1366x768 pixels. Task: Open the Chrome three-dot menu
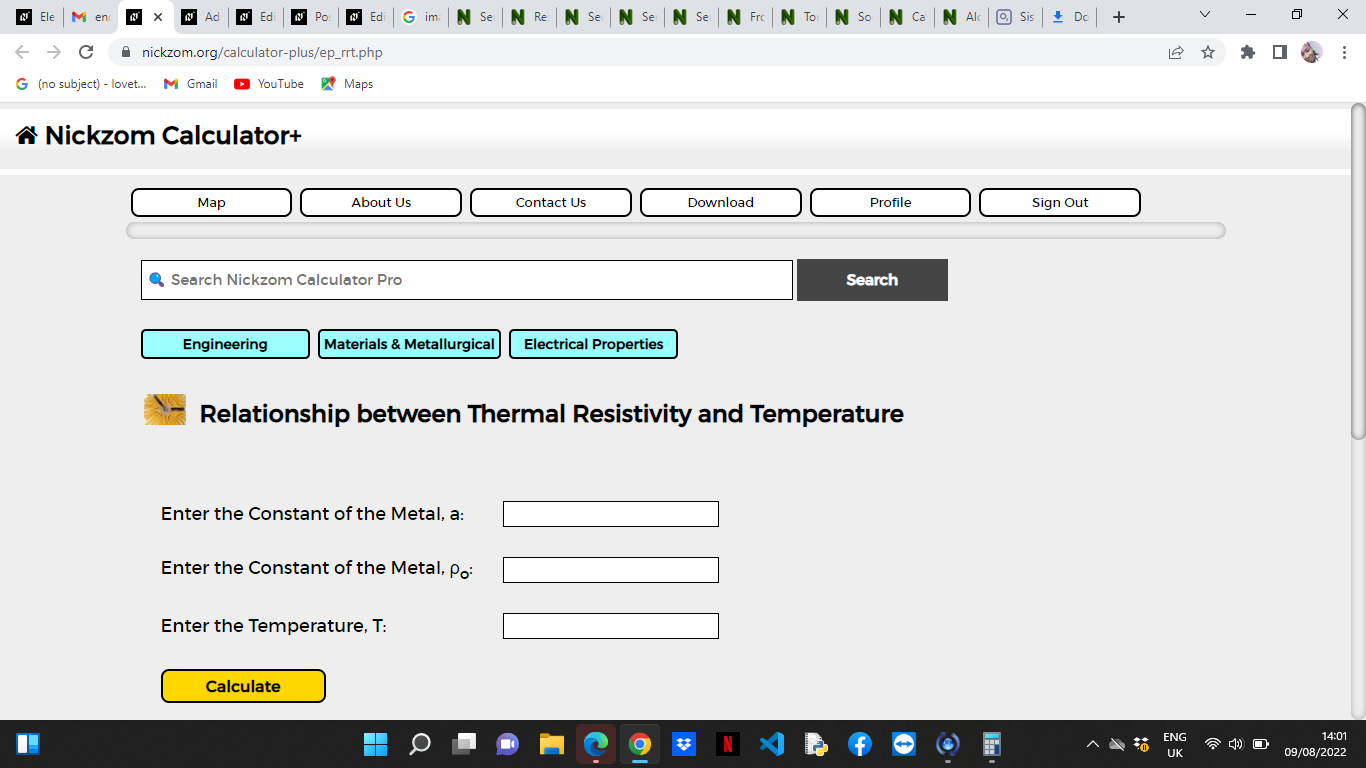pyautogui.click(x=1344, y=52)
